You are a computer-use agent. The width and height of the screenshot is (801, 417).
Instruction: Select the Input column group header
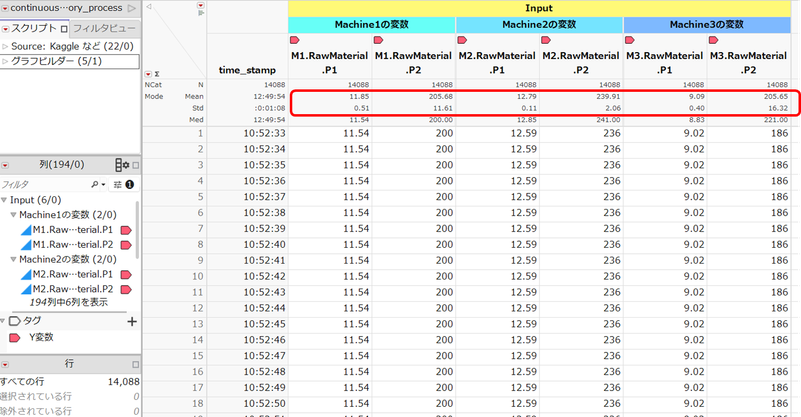click(x=539, y=8)
